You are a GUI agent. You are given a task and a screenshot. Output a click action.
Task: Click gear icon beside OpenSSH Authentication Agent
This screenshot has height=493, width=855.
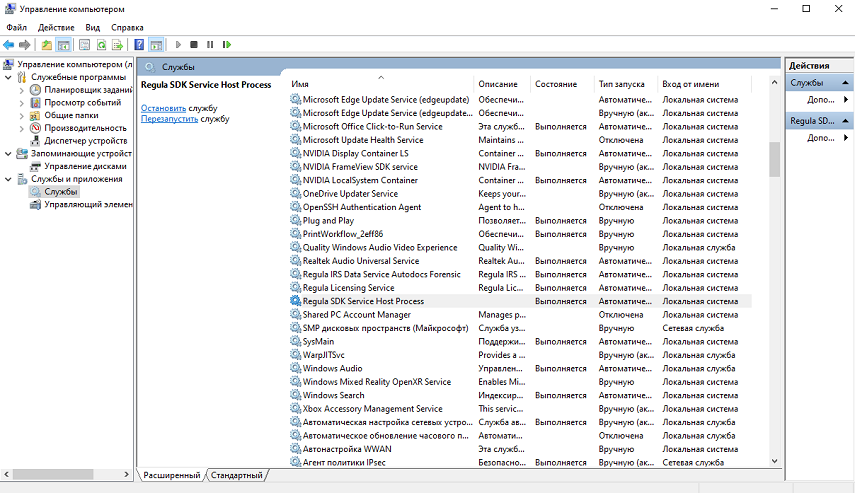[x=295, y=207]
